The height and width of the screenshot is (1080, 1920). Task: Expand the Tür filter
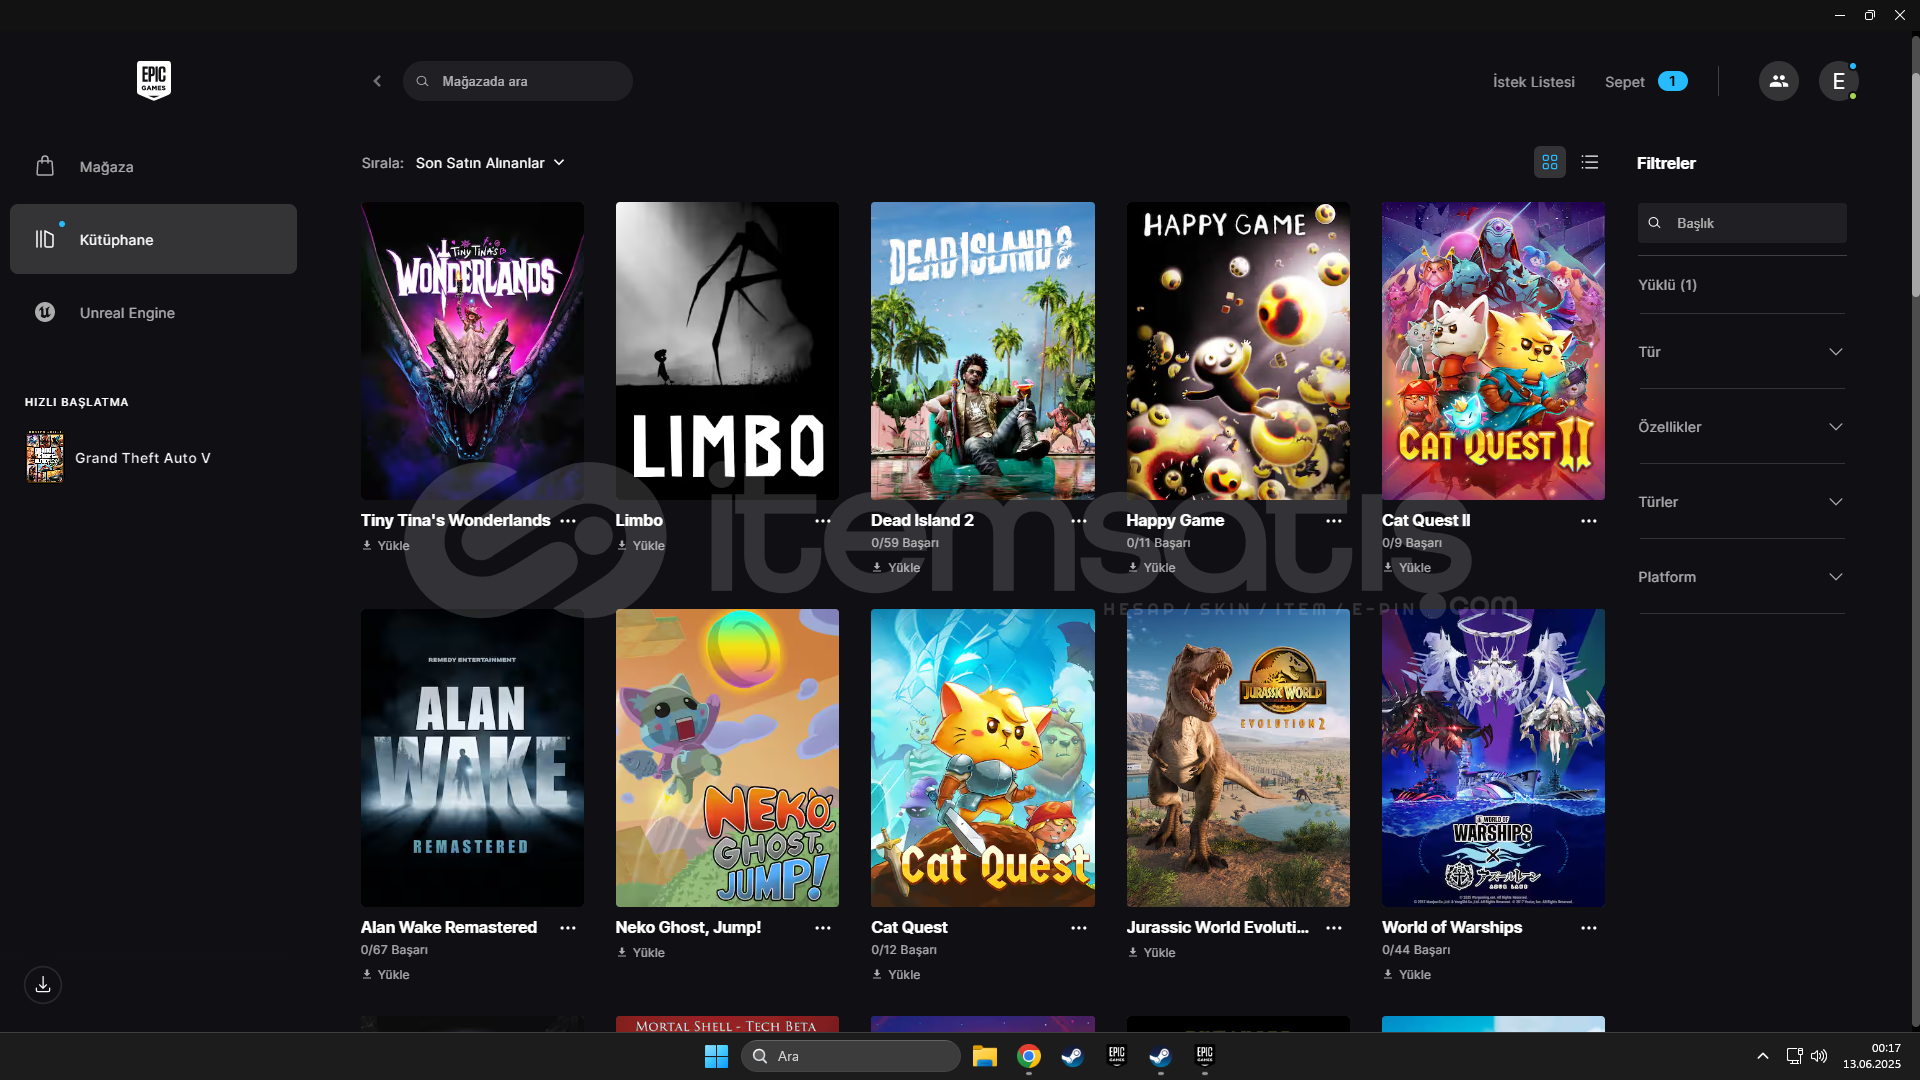(x=1741, y=352)
